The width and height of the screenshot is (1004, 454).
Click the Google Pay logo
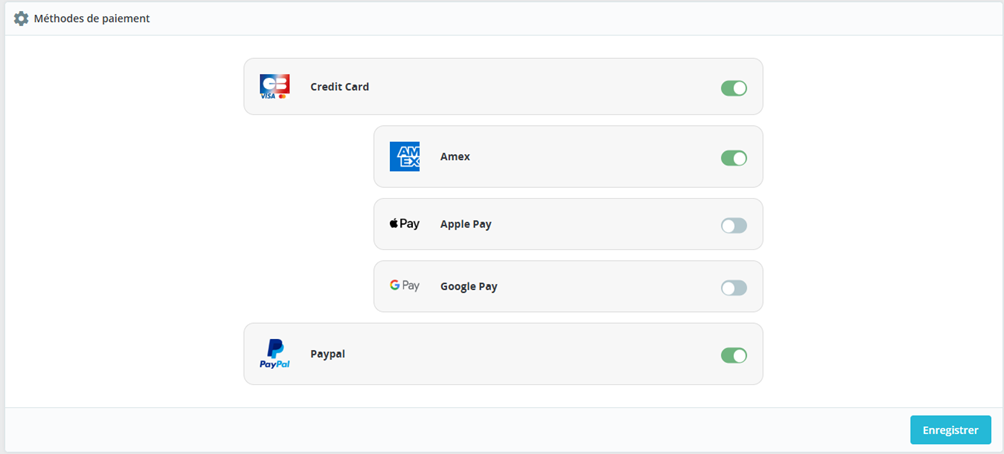tap(404, 286)
